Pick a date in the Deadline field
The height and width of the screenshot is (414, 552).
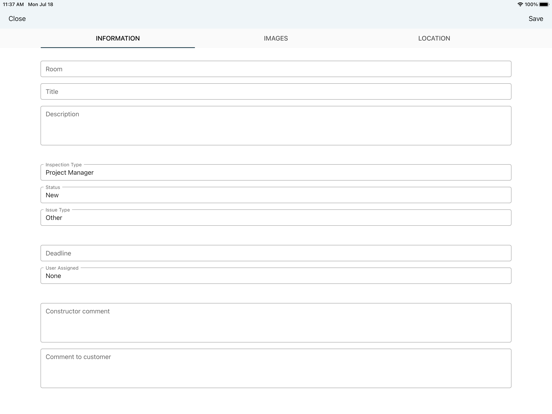pos(276,253)
